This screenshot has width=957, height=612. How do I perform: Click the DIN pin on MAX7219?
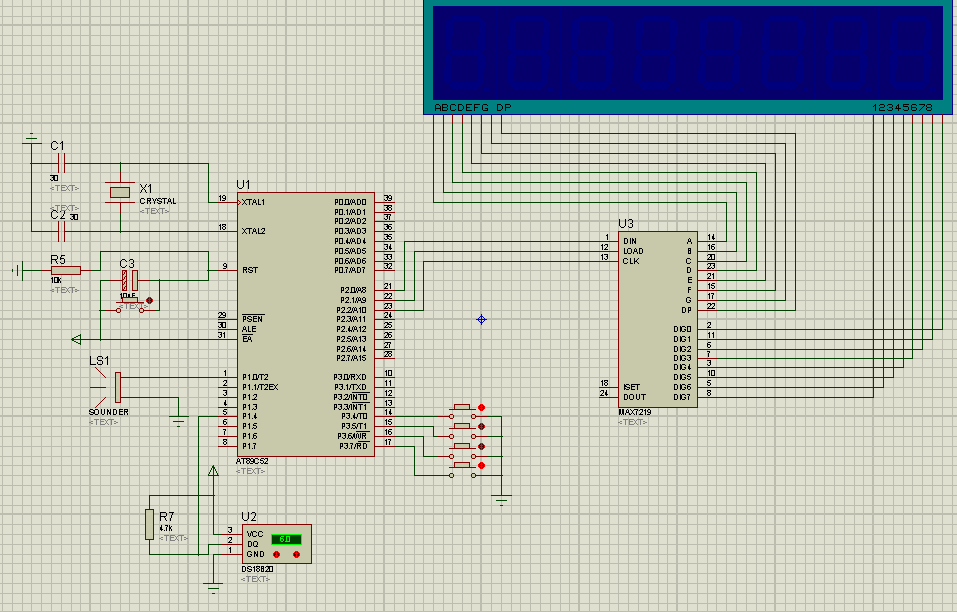pyautogui.click(x=609, y=241)
